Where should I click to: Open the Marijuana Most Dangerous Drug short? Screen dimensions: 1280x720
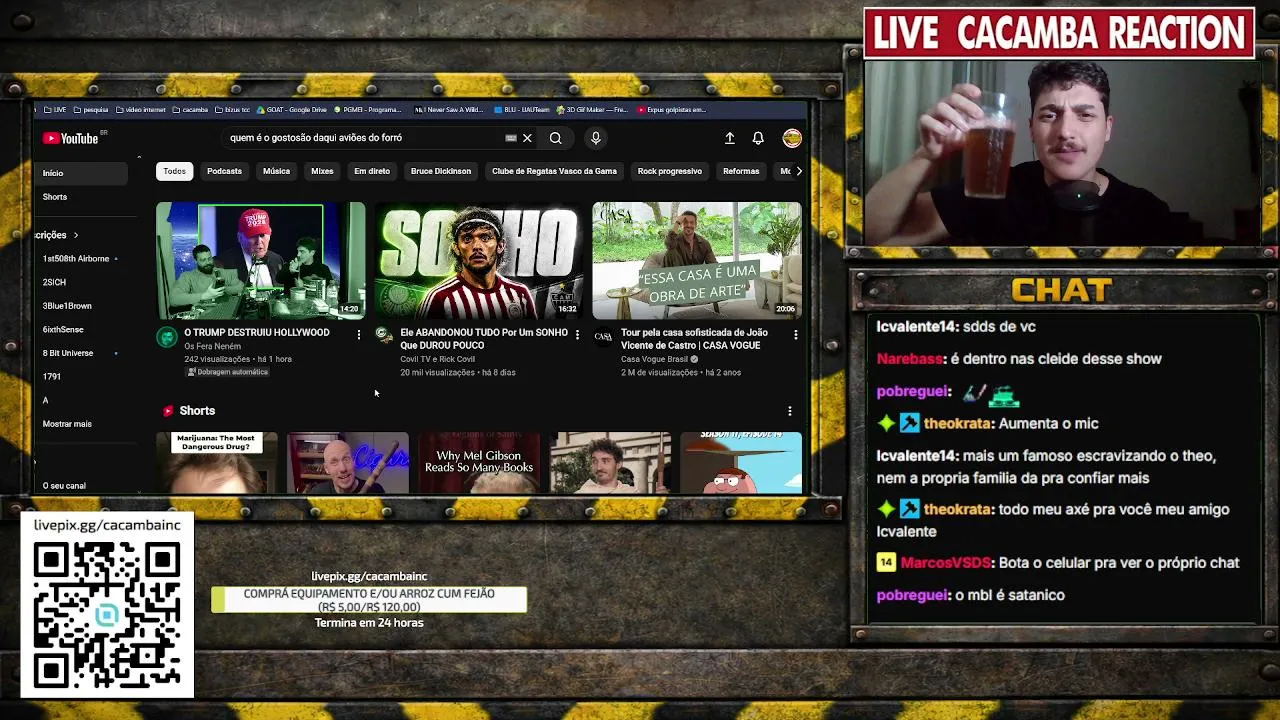coord(217,463)
